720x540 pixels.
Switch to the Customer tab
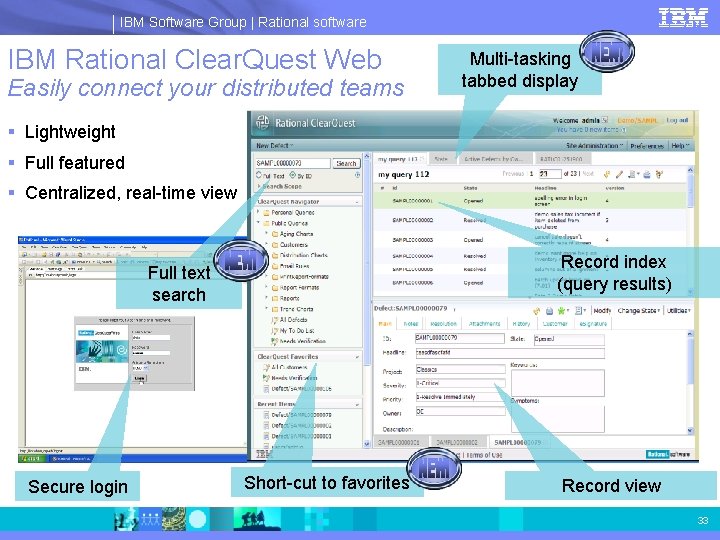[555, 324]
